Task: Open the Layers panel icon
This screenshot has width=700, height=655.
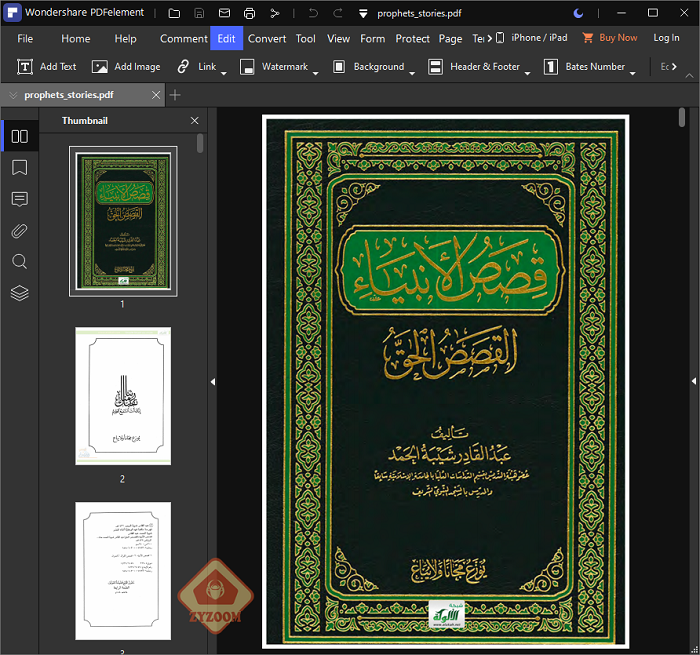Action: (x=20, y=293)
